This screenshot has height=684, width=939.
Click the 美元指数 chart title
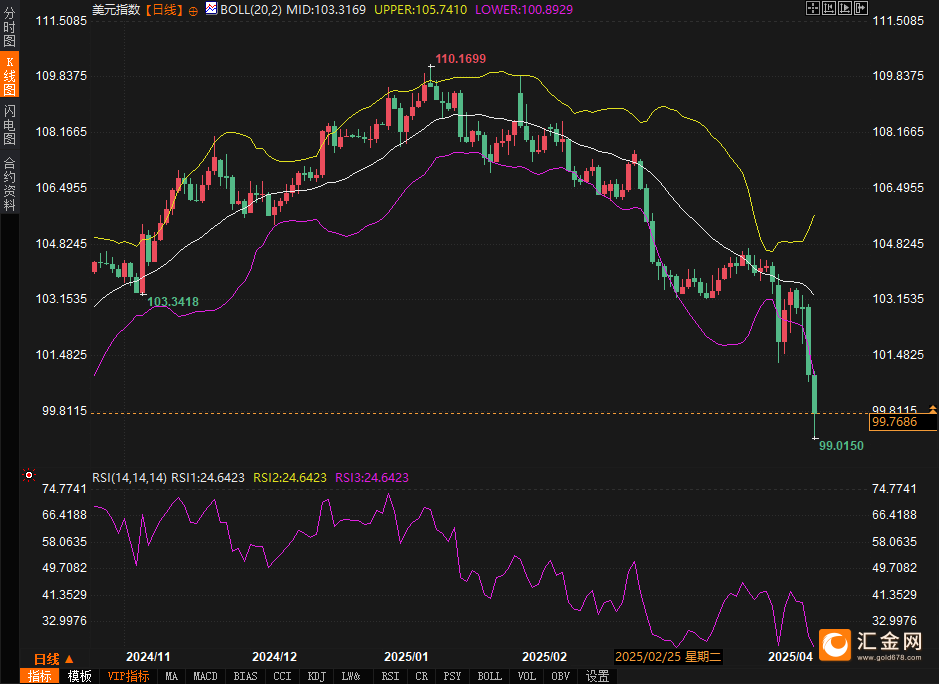click(x=116, y=10)
